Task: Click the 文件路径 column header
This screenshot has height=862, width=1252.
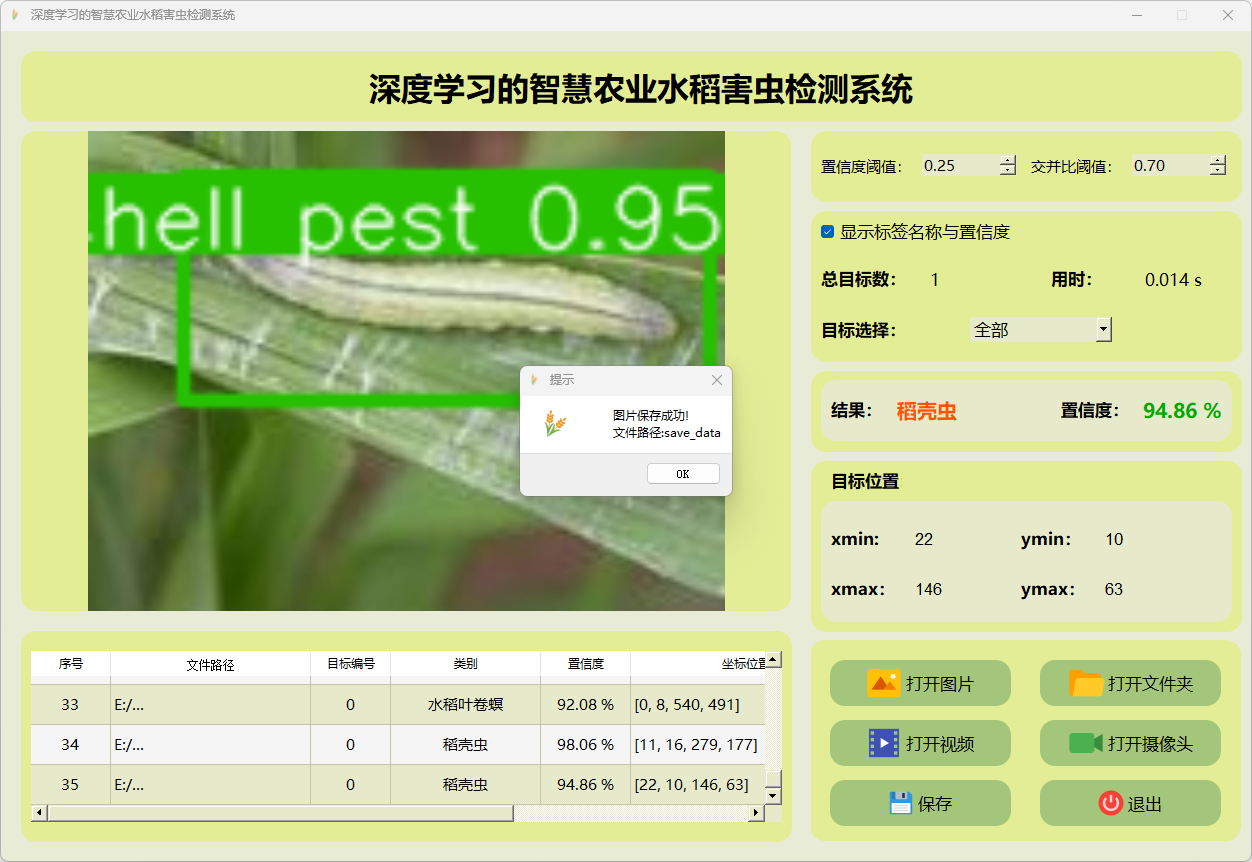Action: tap(210, 664)
